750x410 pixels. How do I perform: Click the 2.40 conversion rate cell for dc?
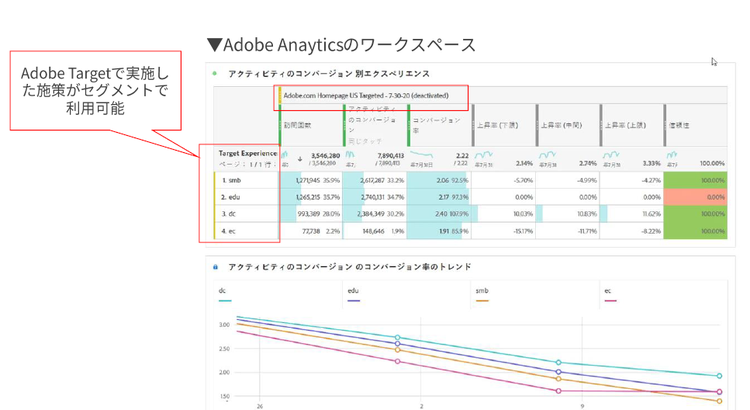tap(439, 214)
